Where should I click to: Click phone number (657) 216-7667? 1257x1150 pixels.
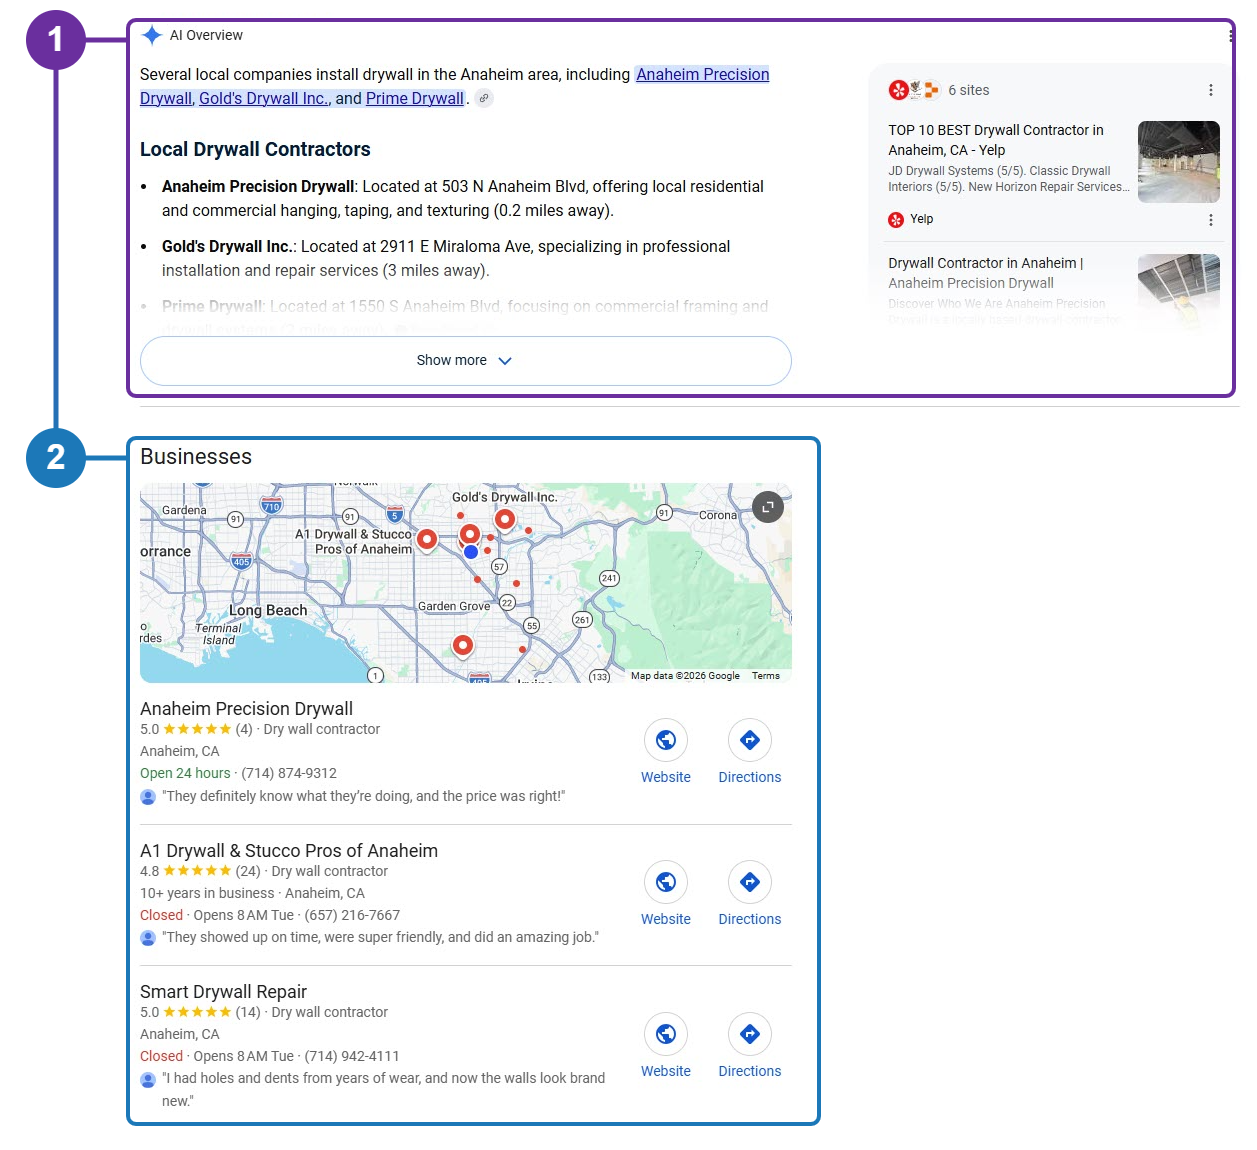352,915
